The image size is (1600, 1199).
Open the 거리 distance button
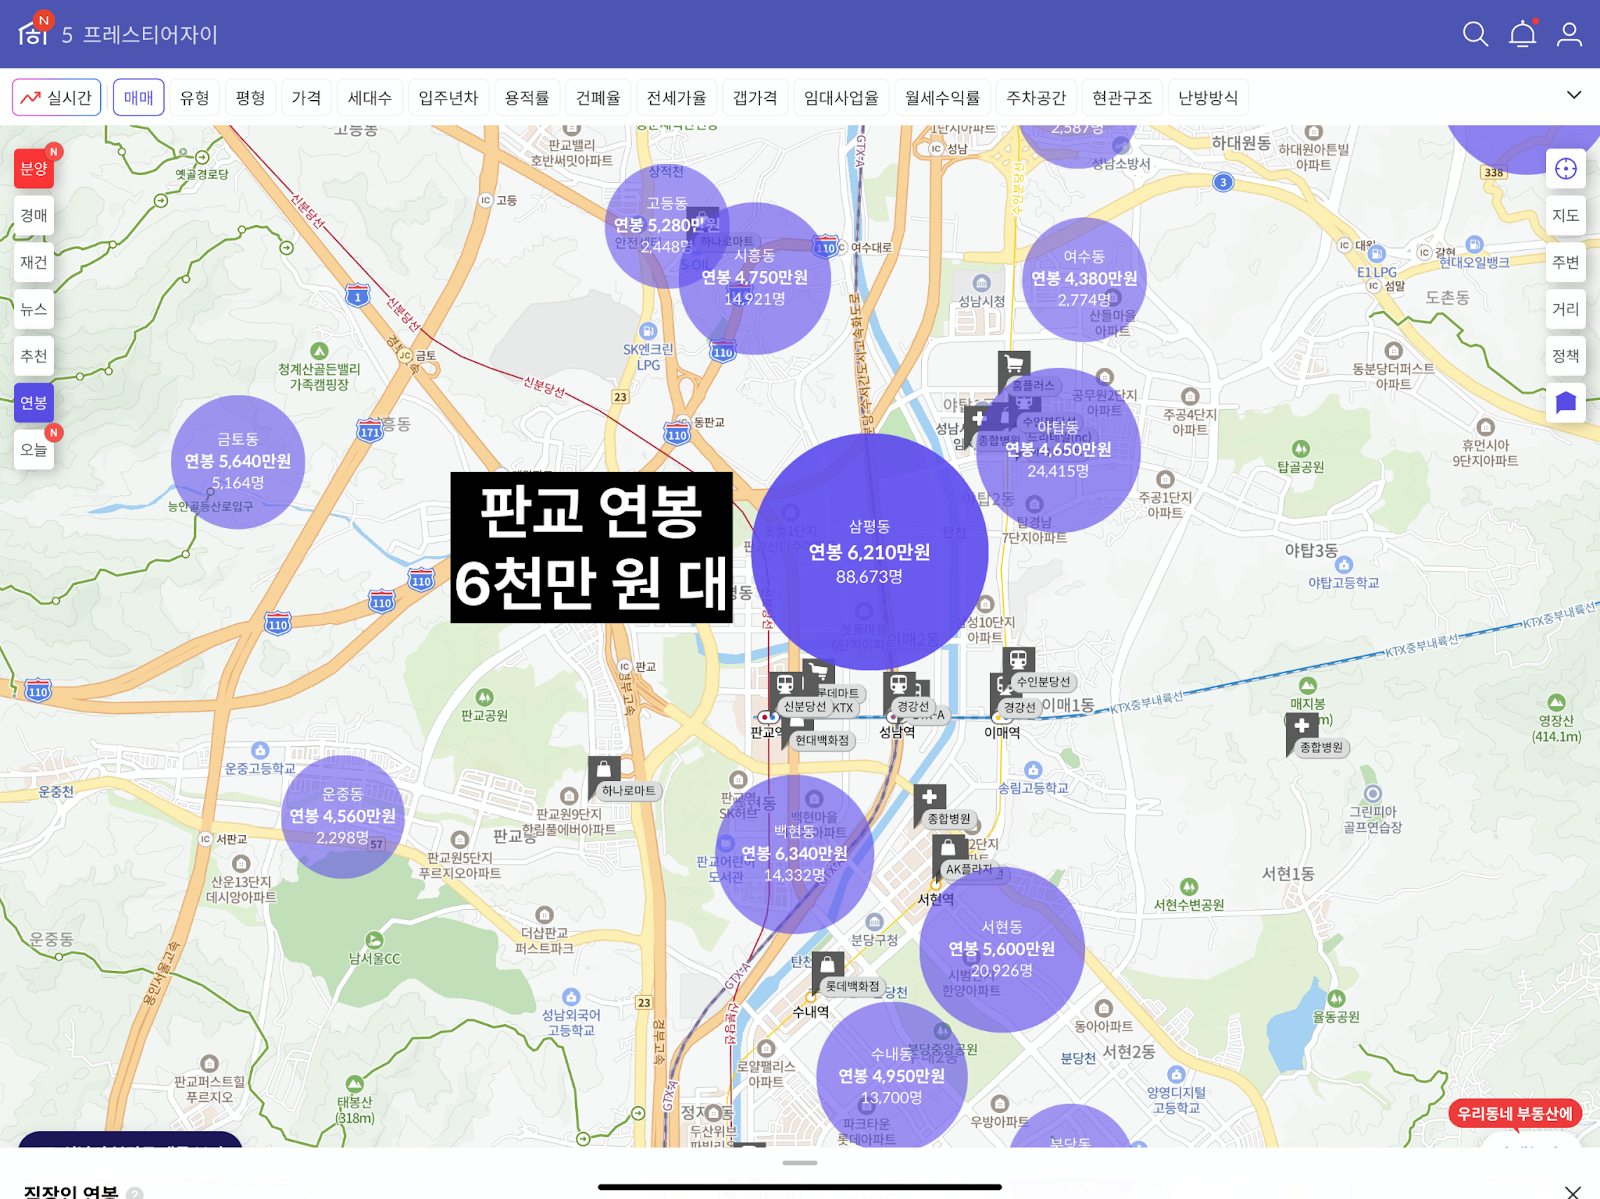(1566, 309)
